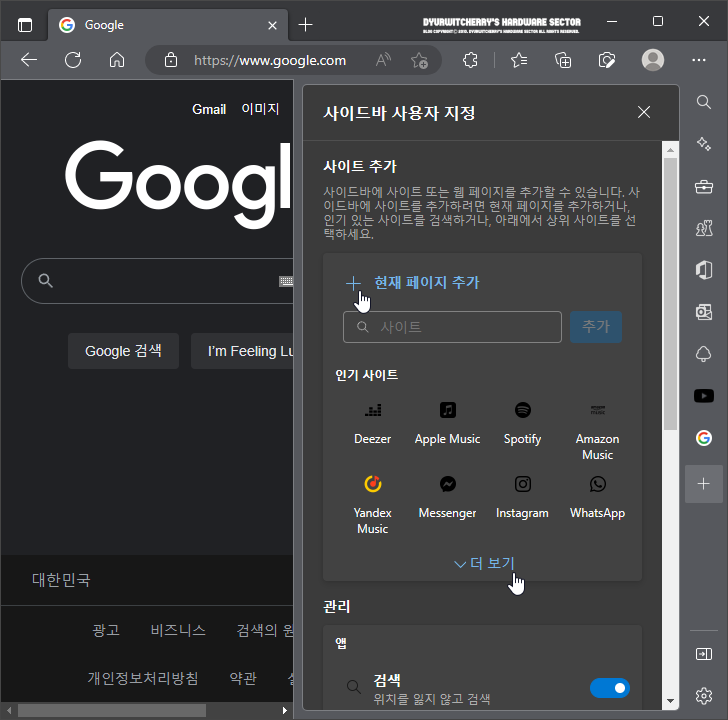Click Google 검색 button
The height and width of the screenshot is (720, 728).
point(123,351)
